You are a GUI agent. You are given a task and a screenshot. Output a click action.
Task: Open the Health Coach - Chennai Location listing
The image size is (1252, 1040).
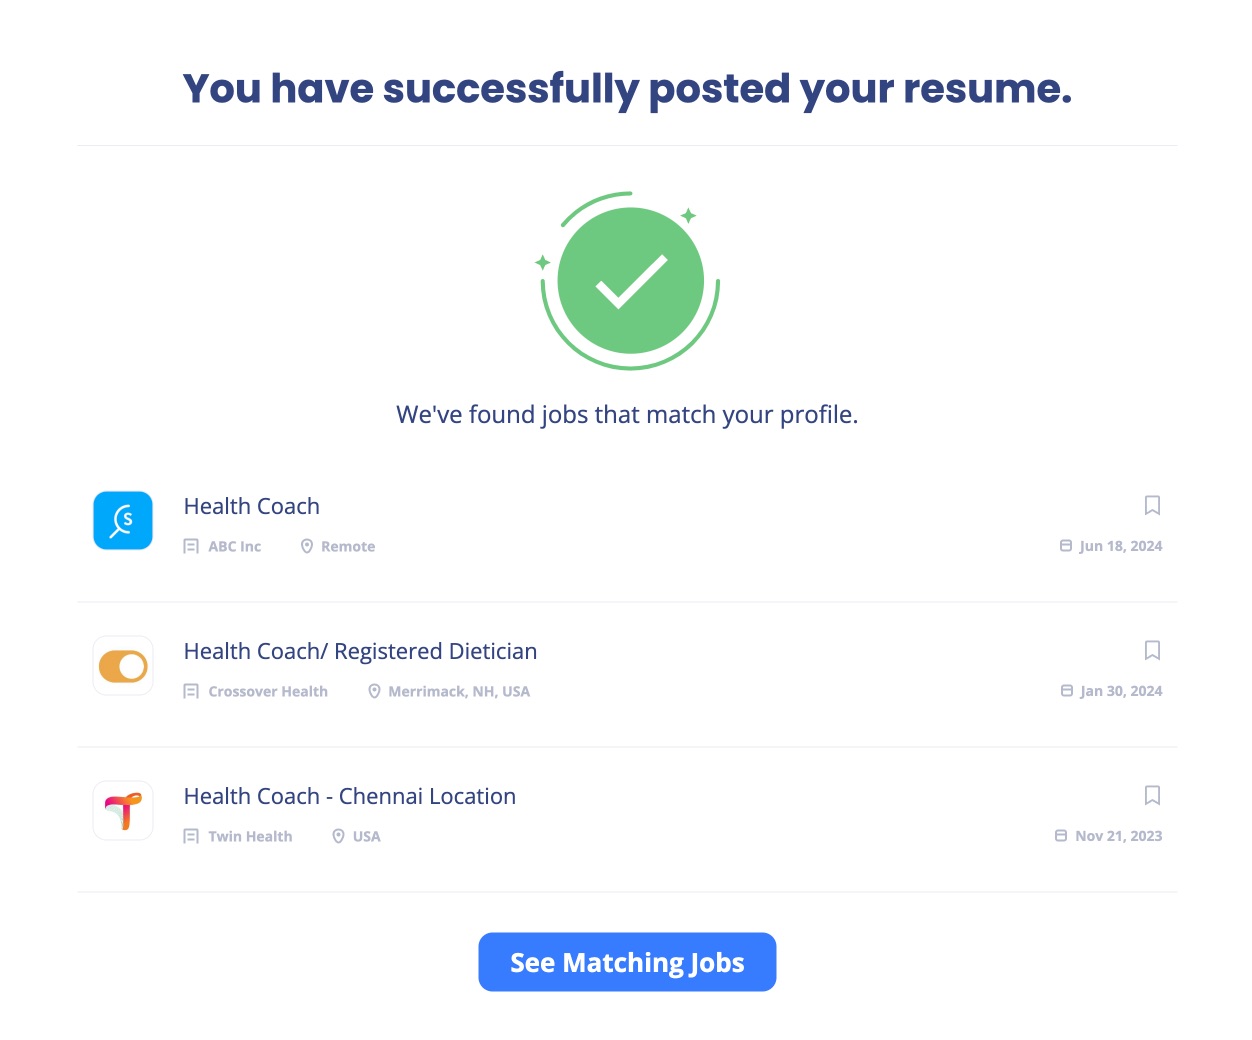coord(349,796)
